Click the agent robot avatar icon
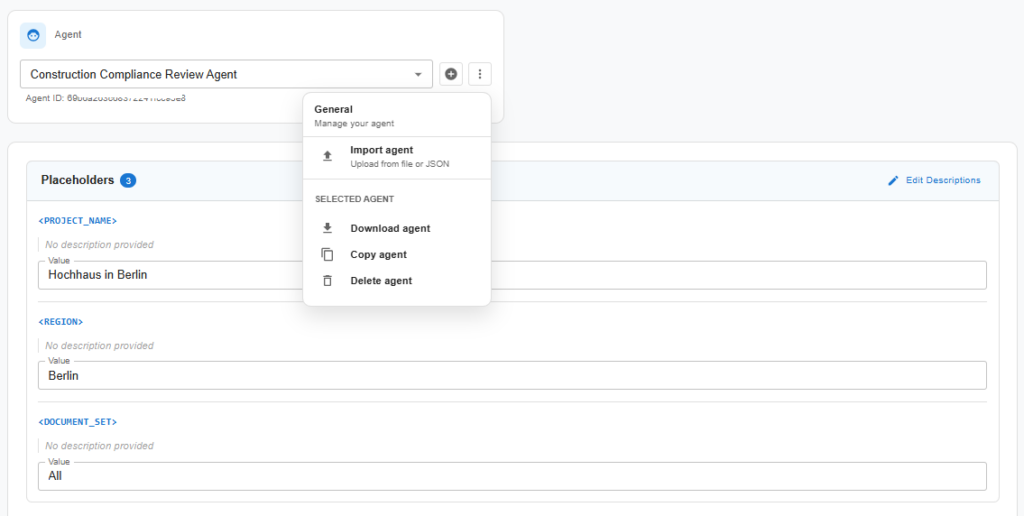This screenshot has width=1024, height=516. (33, 35)
